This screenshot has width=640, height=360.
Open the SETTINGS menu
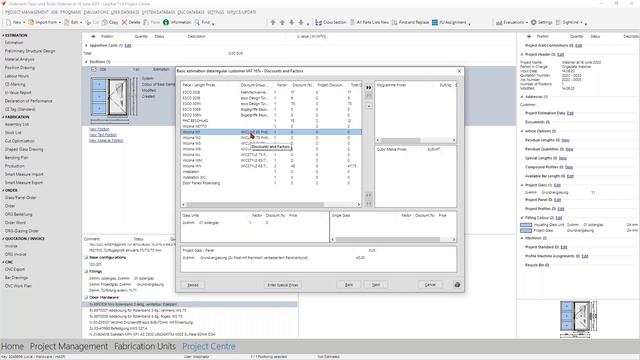coord(216,12)
